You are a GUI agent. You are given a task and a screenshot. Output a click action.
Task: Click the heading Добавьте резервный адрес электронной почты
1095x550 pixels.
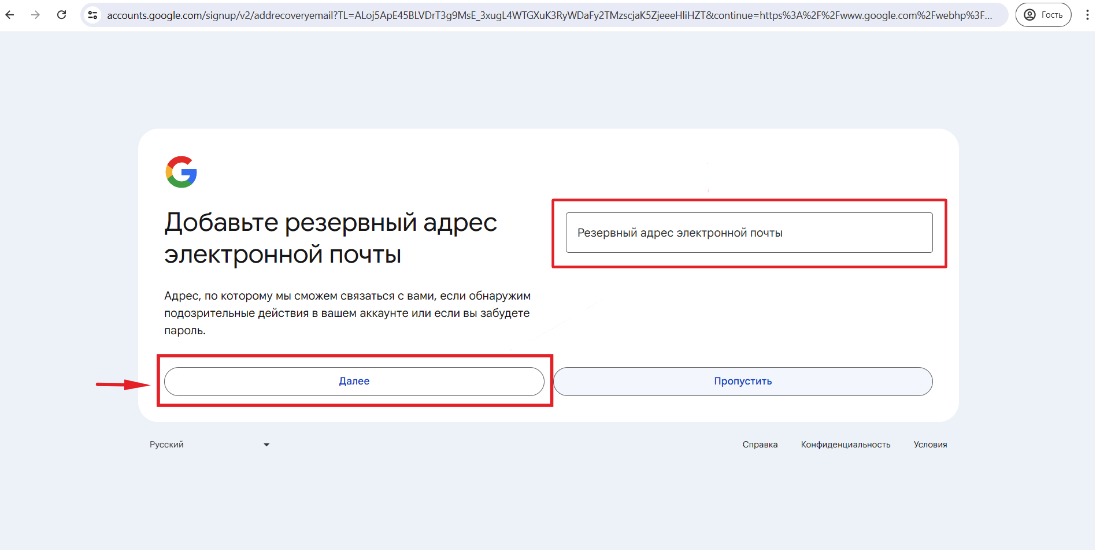point(330,239)
